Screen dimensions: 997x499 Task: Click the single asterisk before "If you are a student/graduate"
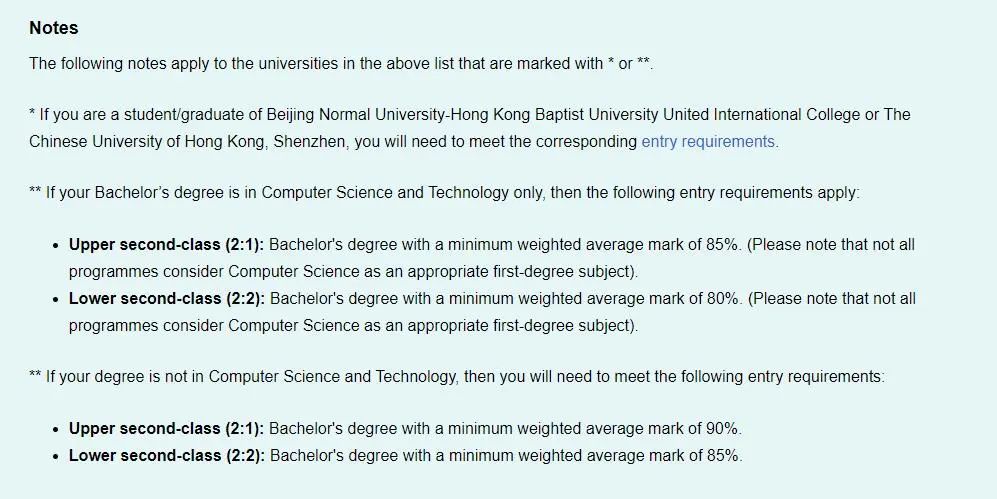32,113
